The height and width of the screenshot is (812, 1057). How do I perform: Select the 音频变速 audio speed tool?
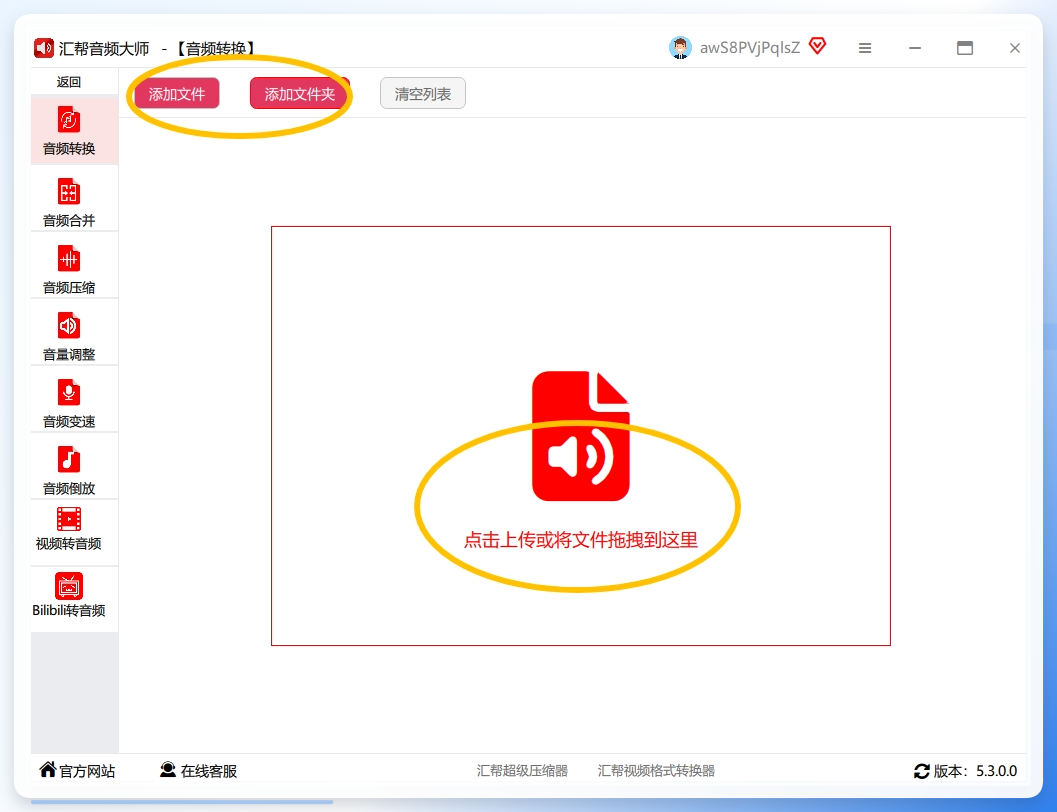(74, 400)
